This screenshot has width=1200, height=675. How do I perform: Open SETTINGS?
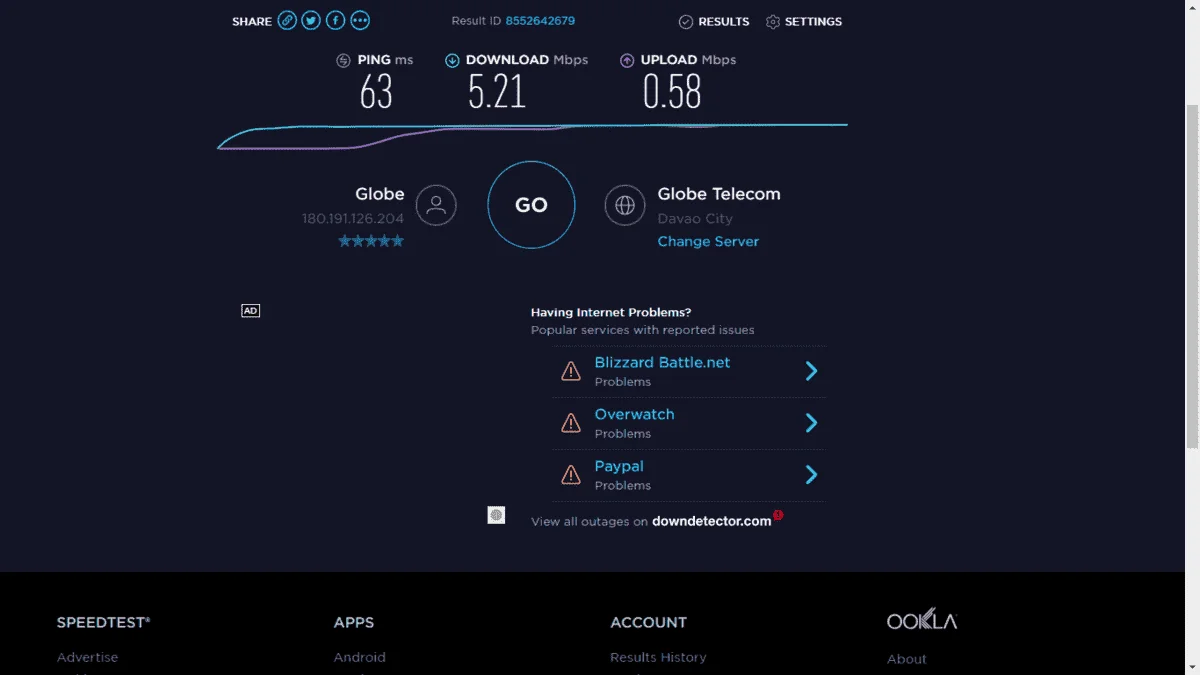[804, 22]
